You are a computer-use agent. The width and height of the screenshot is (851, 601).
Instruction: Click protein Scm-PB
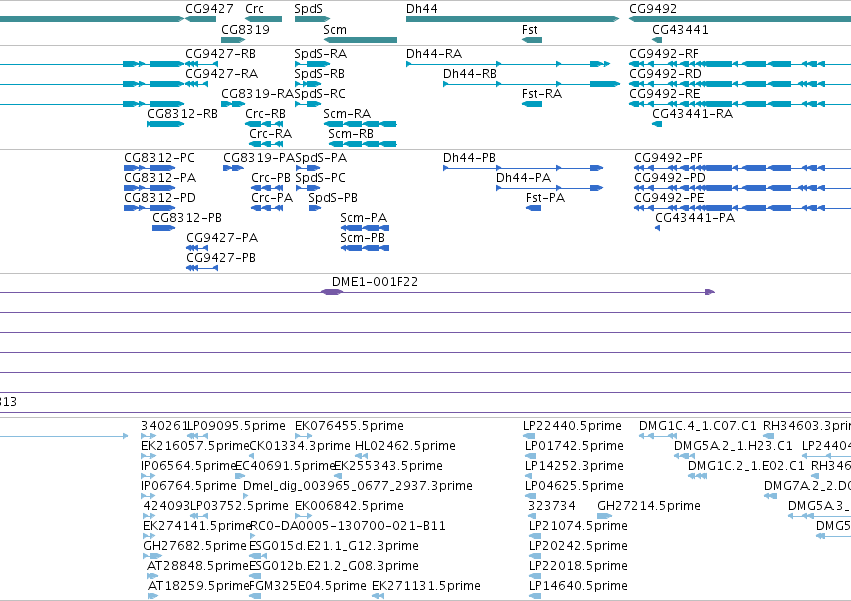(365, 248)
